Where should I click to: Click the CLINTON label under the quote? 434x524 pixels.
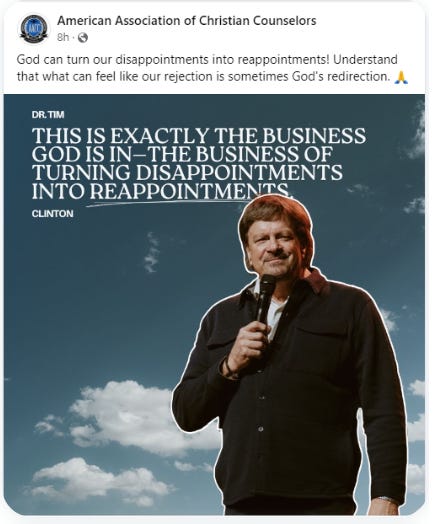tap(52, 214)
